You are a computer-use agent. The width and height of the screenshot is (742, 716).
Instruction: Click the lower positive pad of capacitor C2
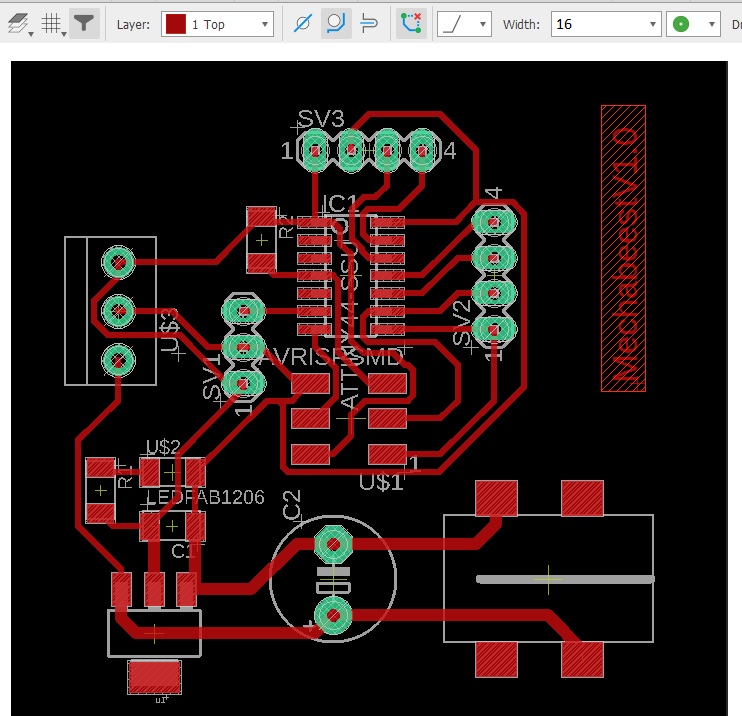point(333,615)
